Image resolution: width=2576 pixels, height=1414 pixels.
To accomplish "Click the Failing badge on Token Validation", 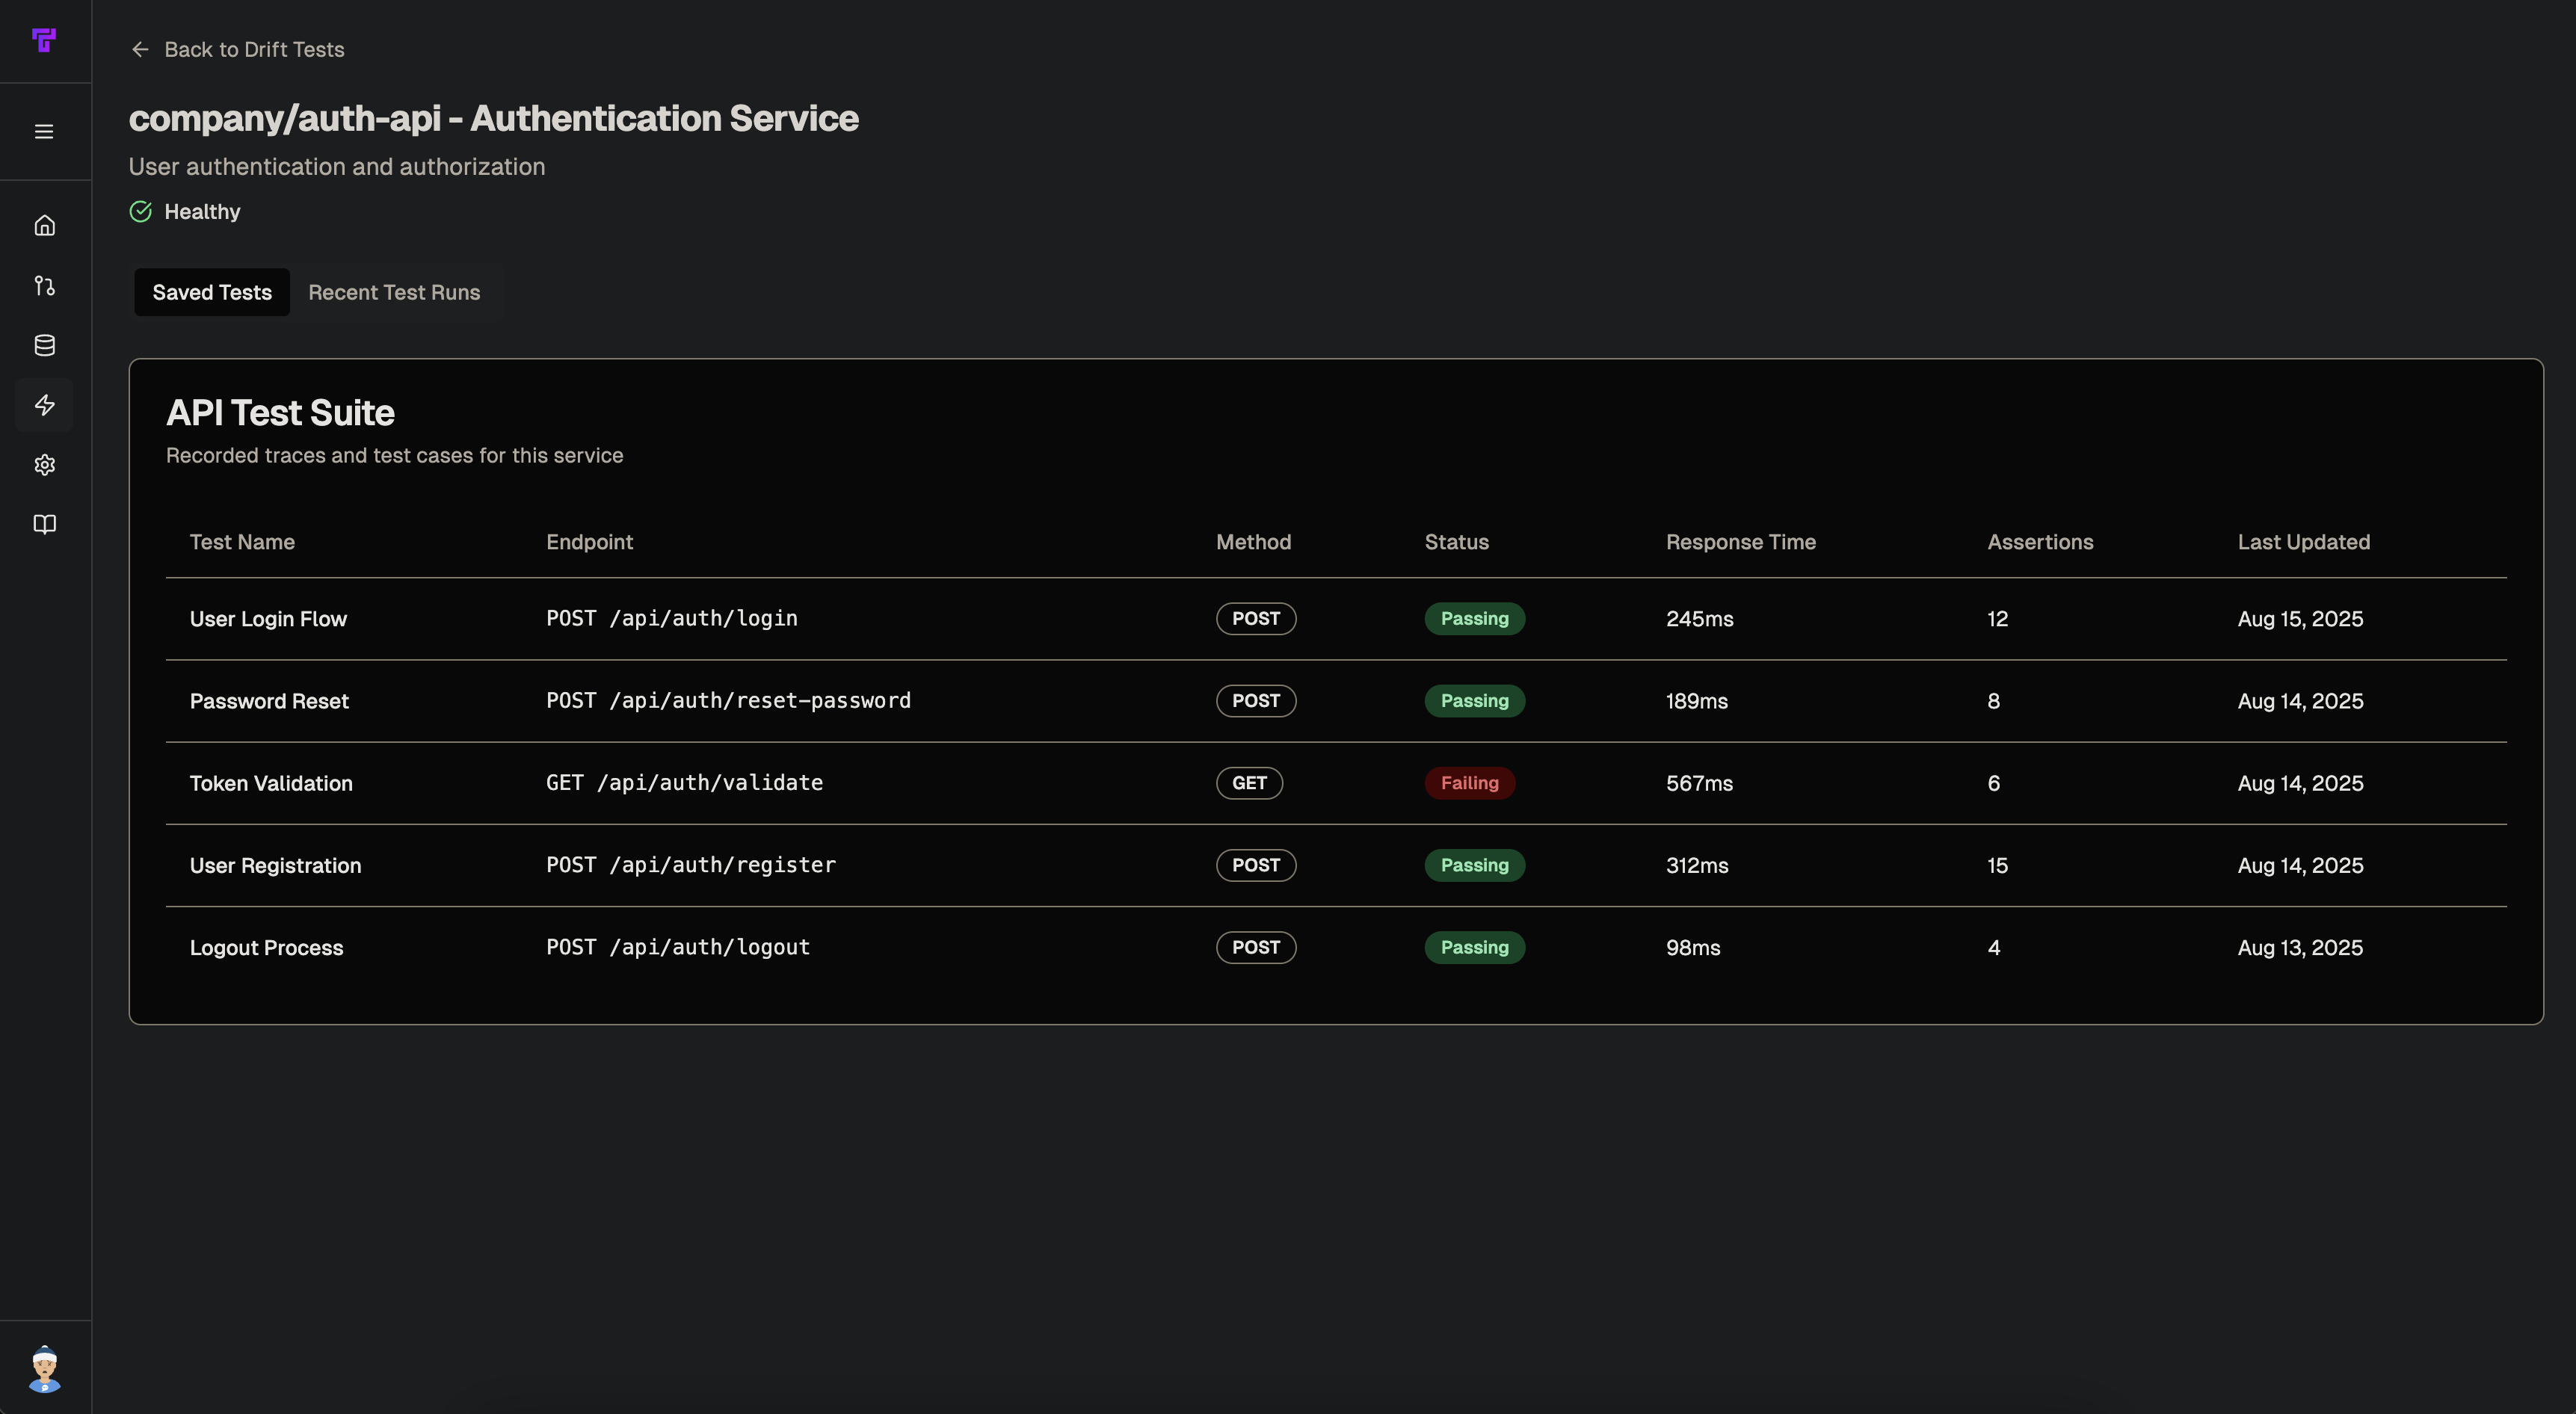I will 1470,783.
